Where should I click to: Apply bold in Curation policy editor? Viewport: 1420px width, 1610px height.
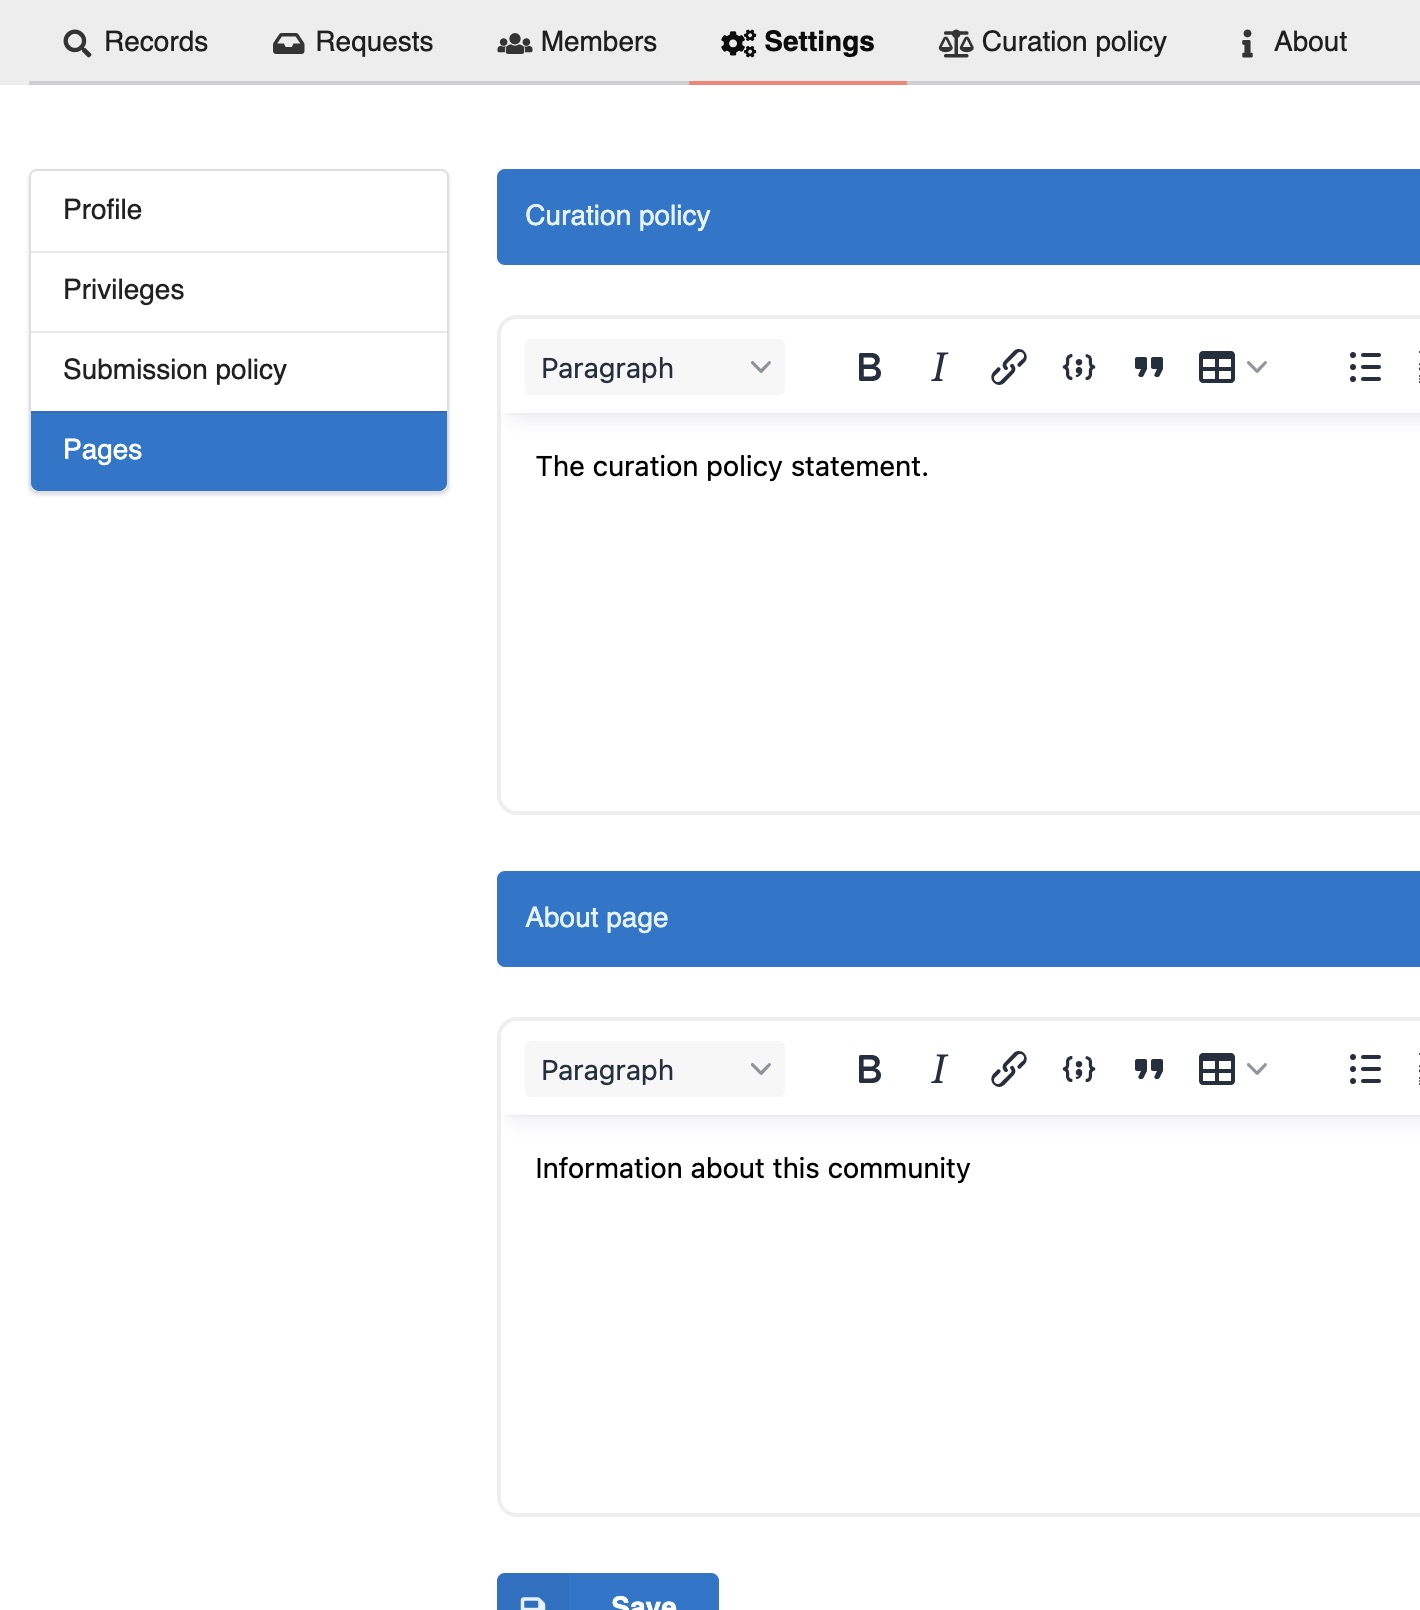click(x=869, y=367)
